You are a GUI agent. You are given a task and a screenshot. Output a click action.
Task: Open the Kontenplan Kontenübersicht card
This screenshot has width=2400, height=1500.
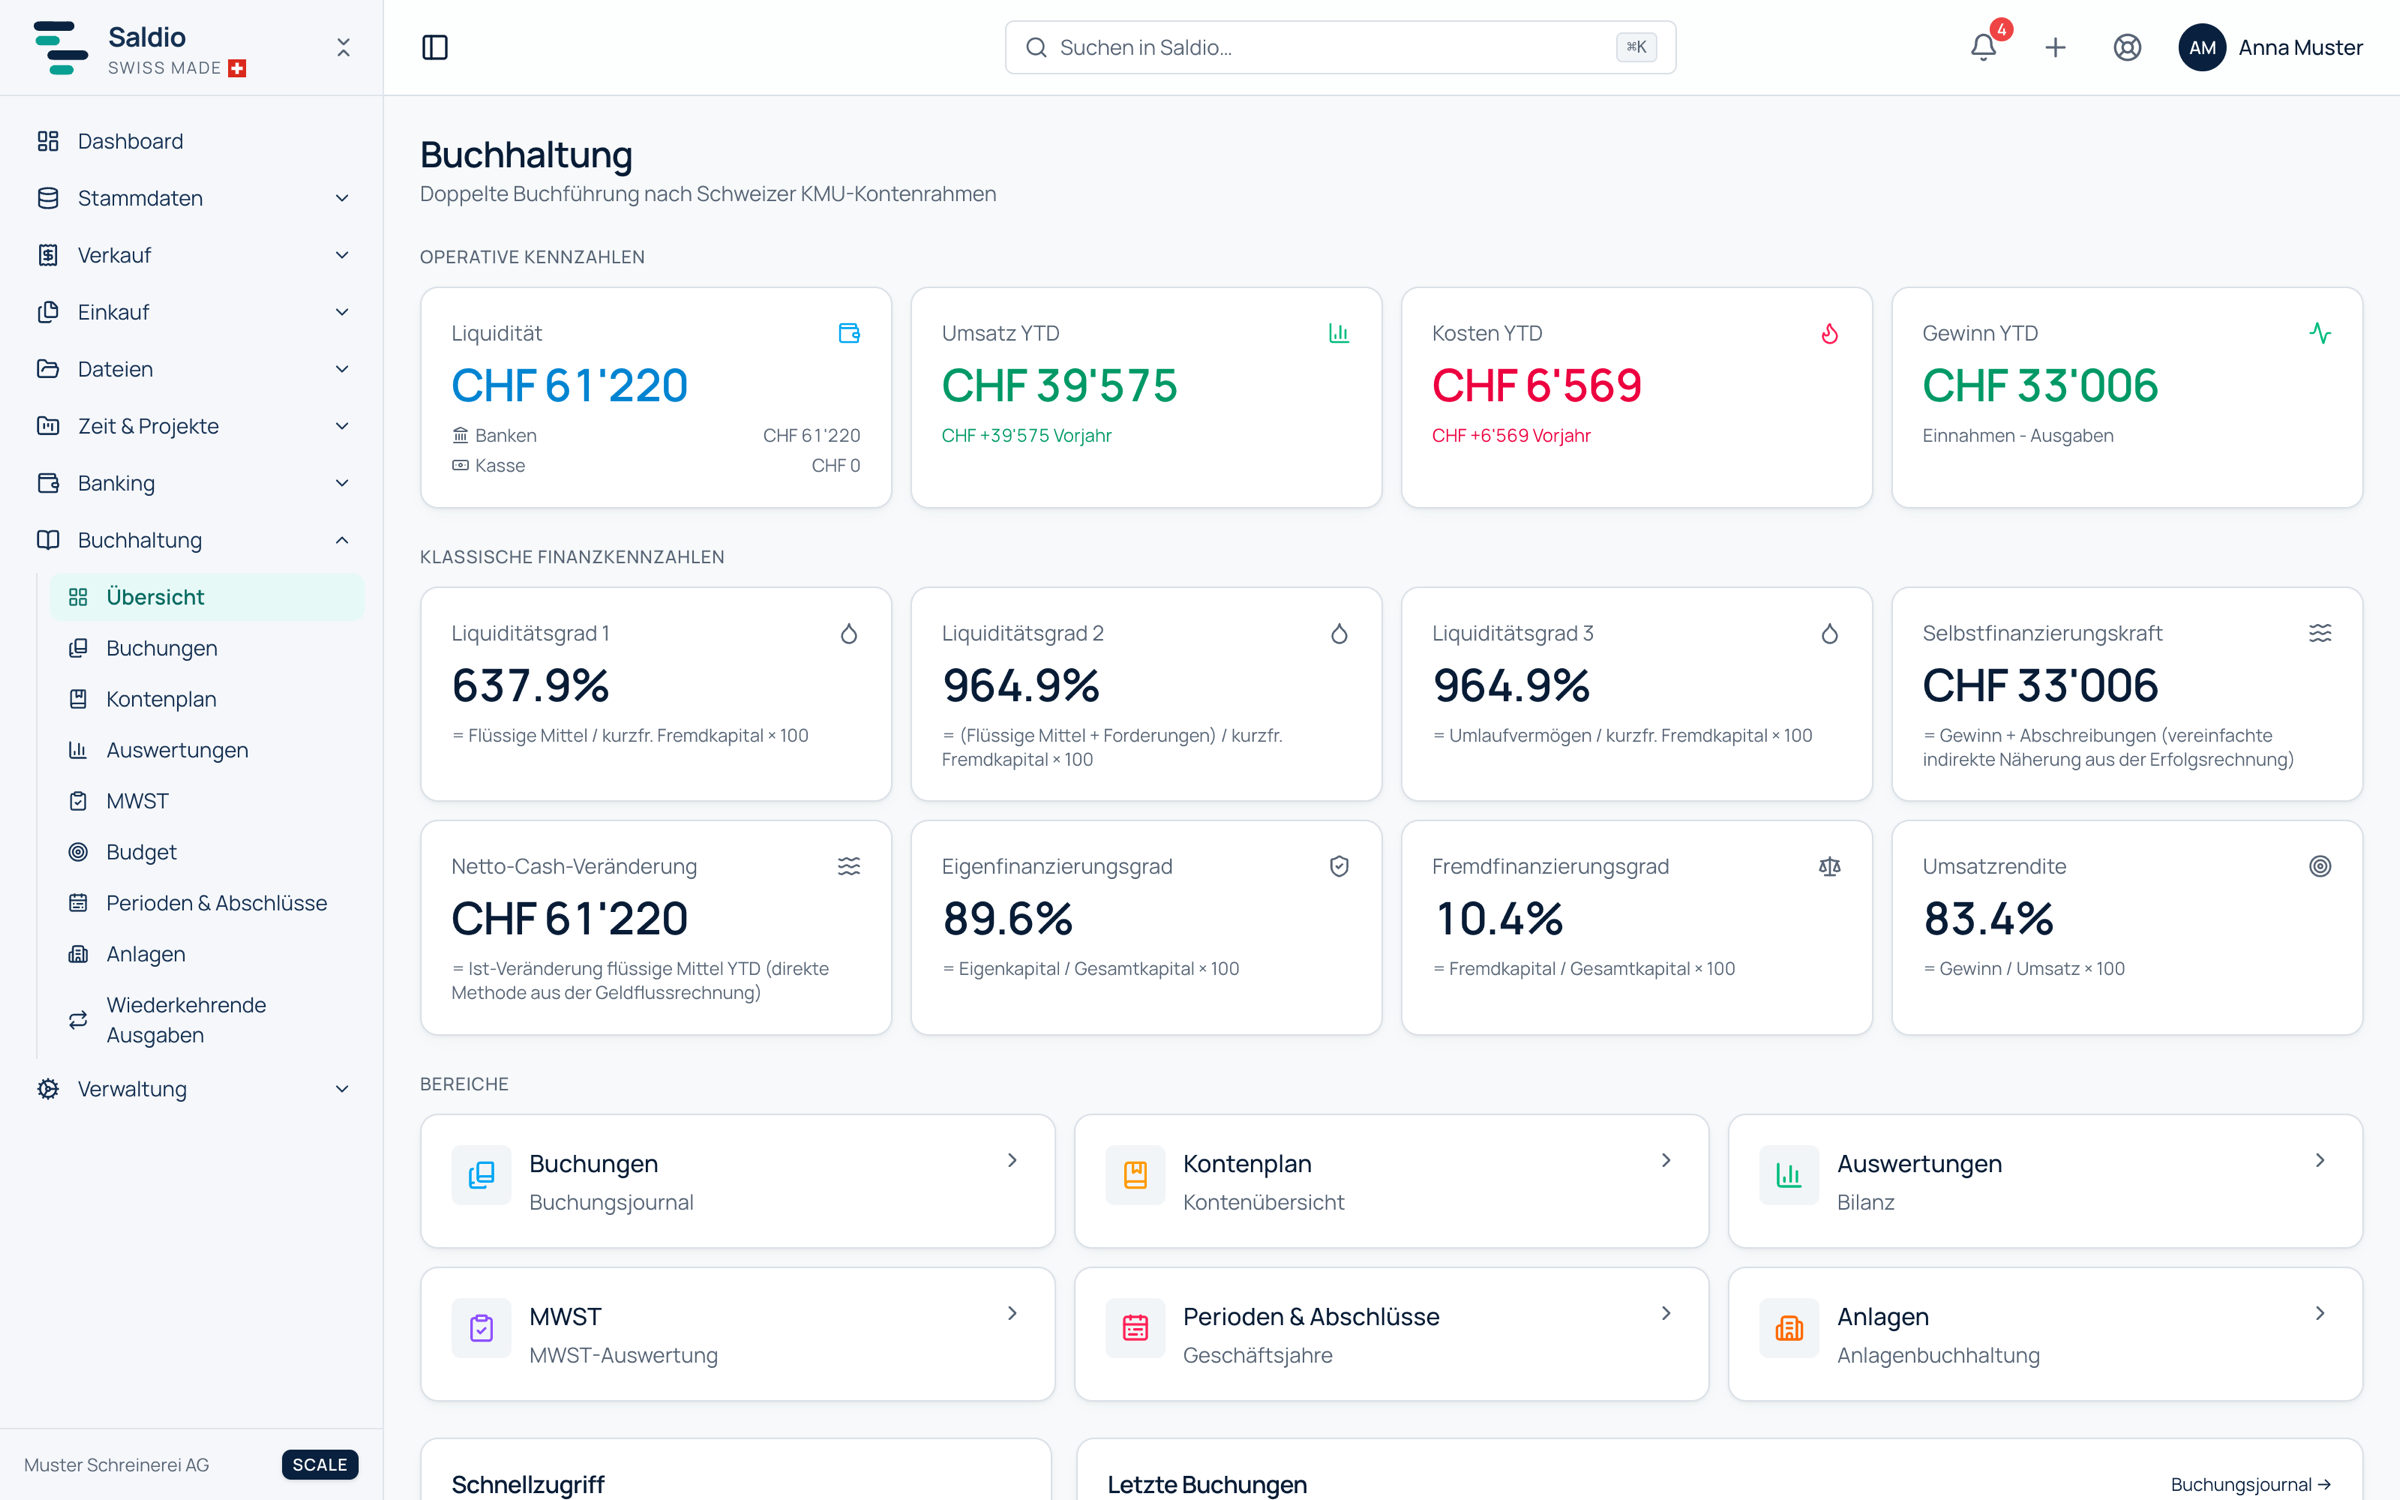tap(1391, 1181)
